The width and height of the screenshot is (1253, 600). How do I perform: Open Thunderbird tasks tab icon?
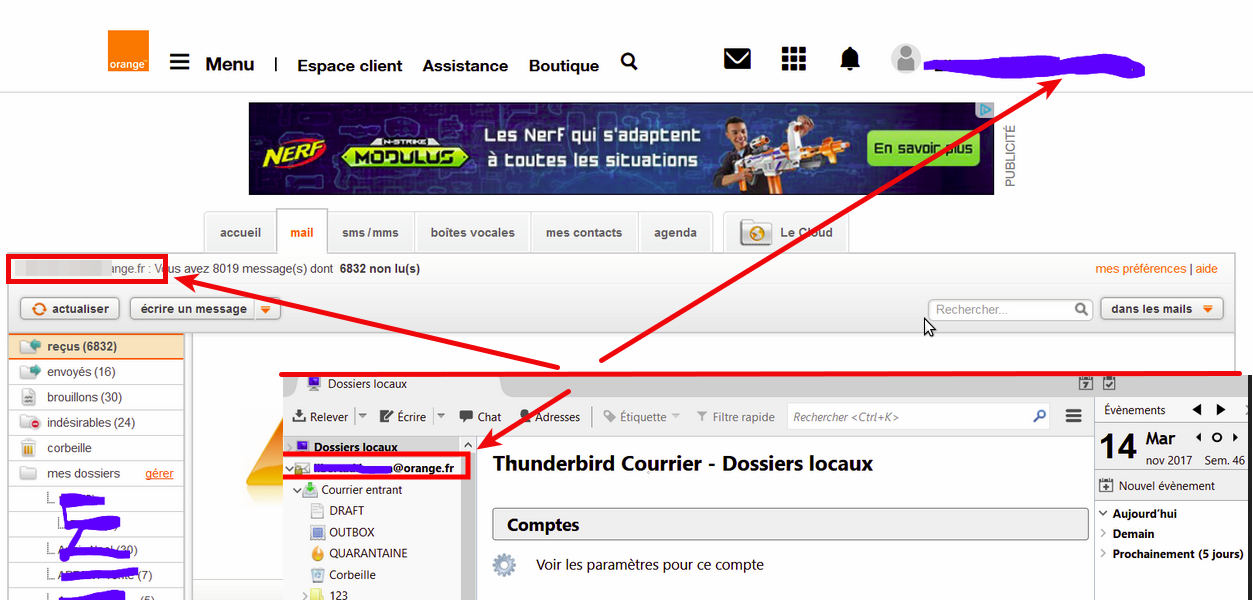(x=1108, y=383)
